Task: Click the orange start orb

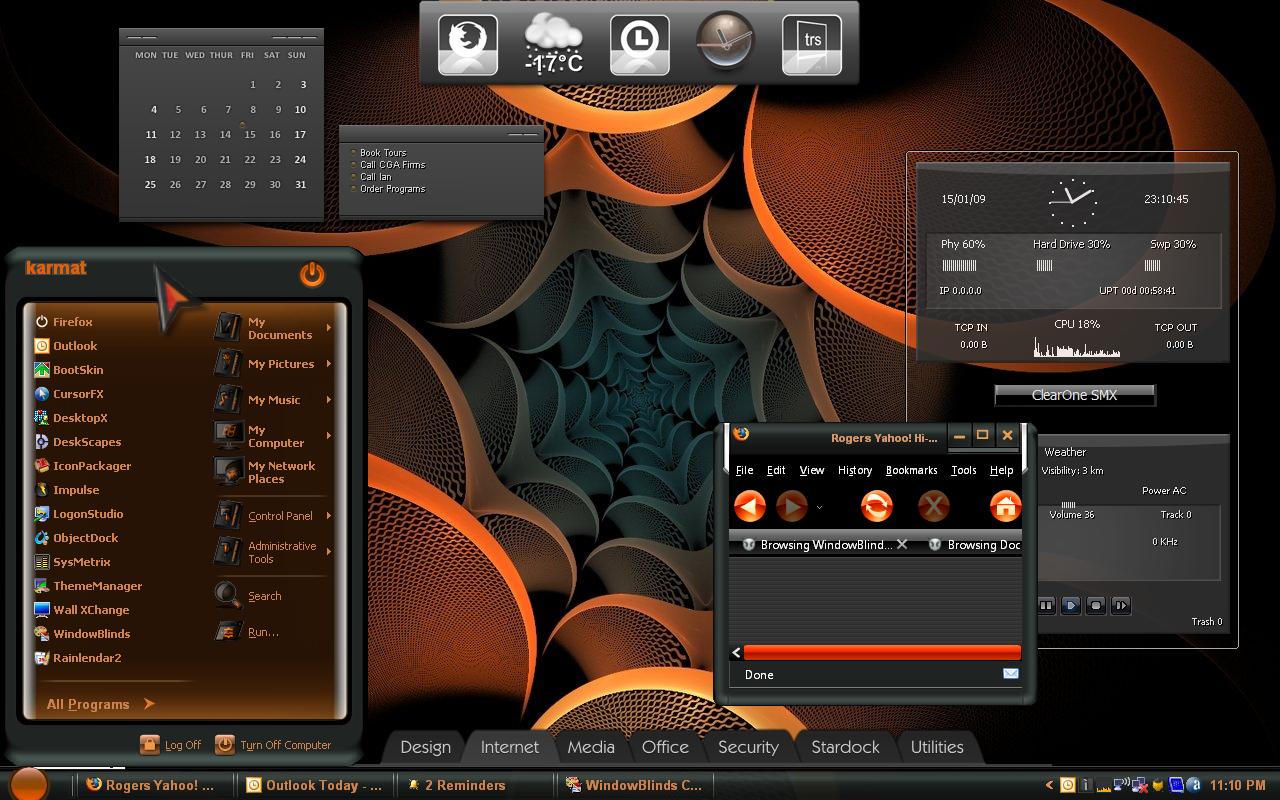Action: pos(29,784)
